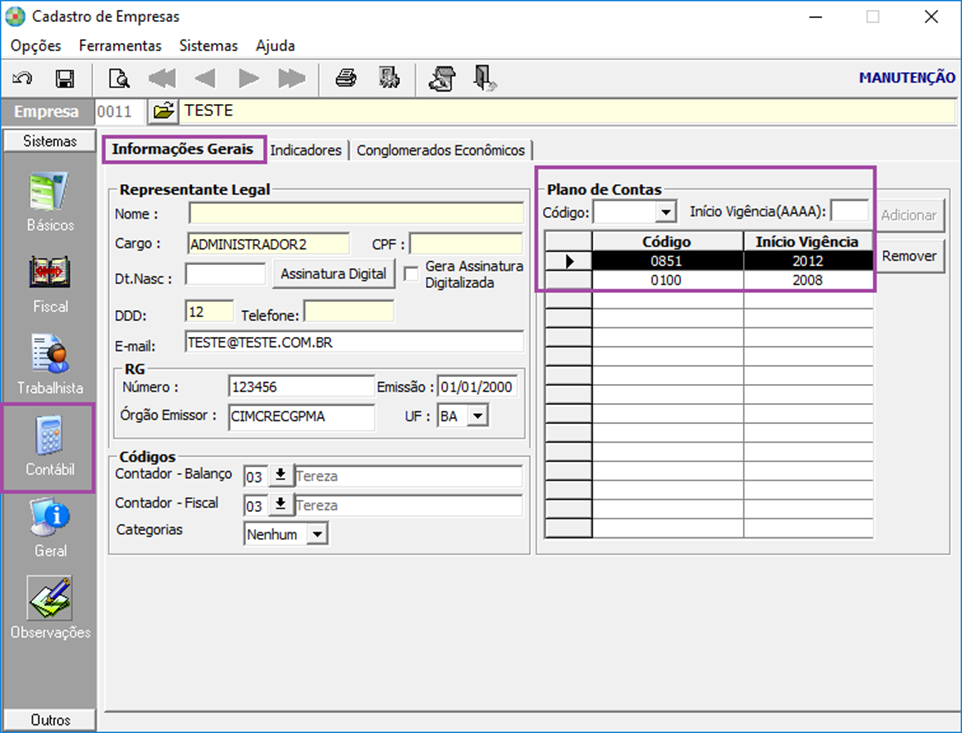Viewport: 962px width, 733px height.
Task: Click Empresa code field 0011
Action: (120, 111)
